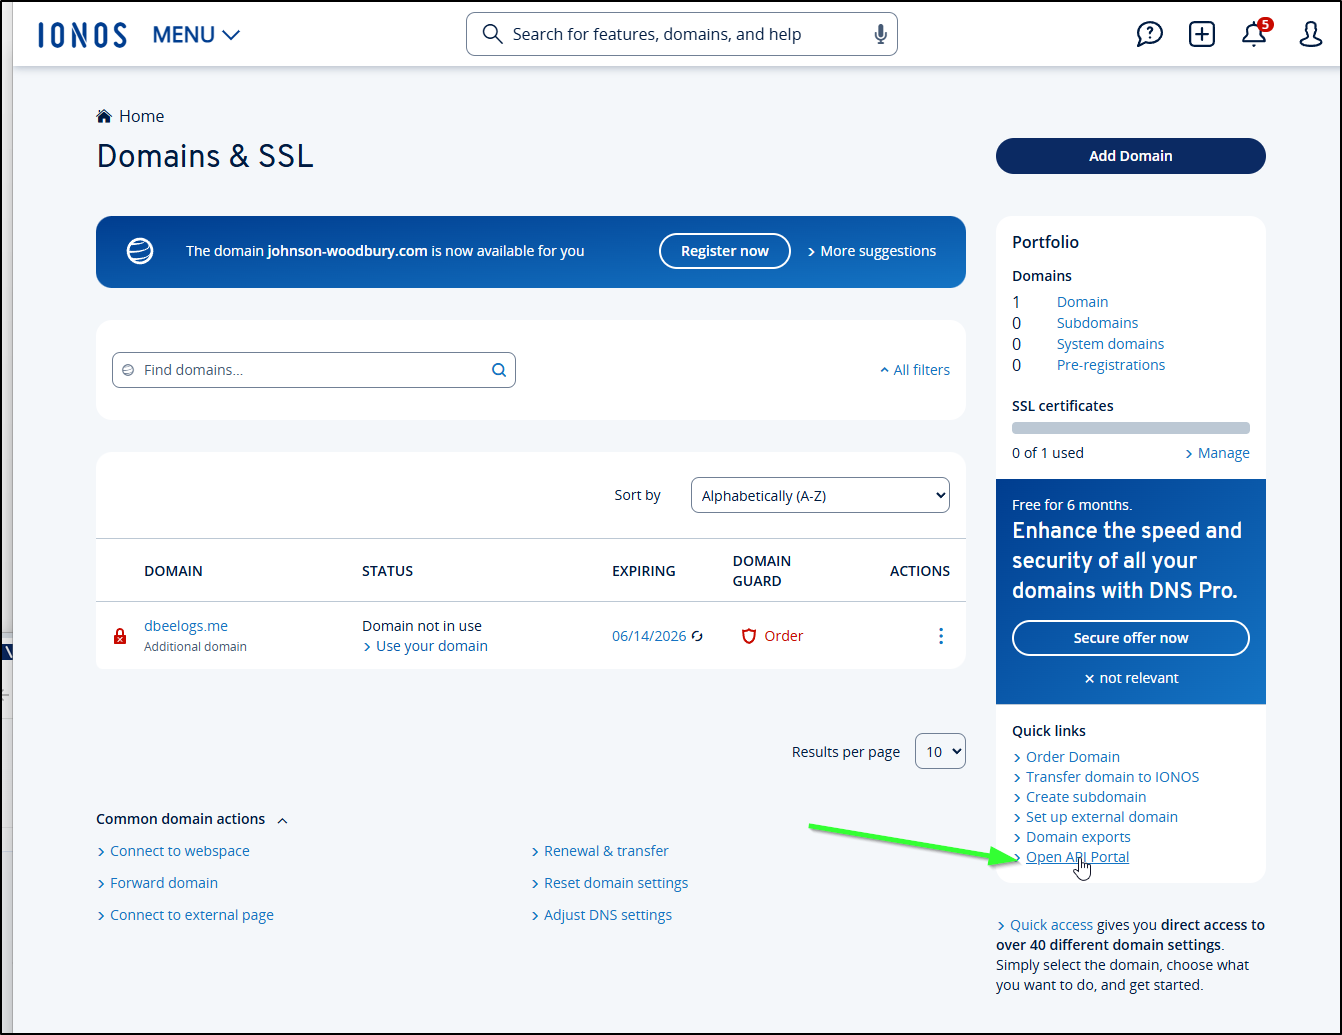The height and width of the screenshot is (1035, 1342).
Task: Click the Register now button
Action: pos(724,251)
